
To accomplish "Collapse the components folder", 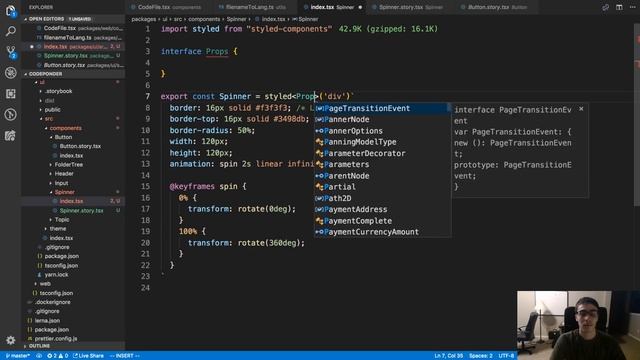I will tap(73, 128).
